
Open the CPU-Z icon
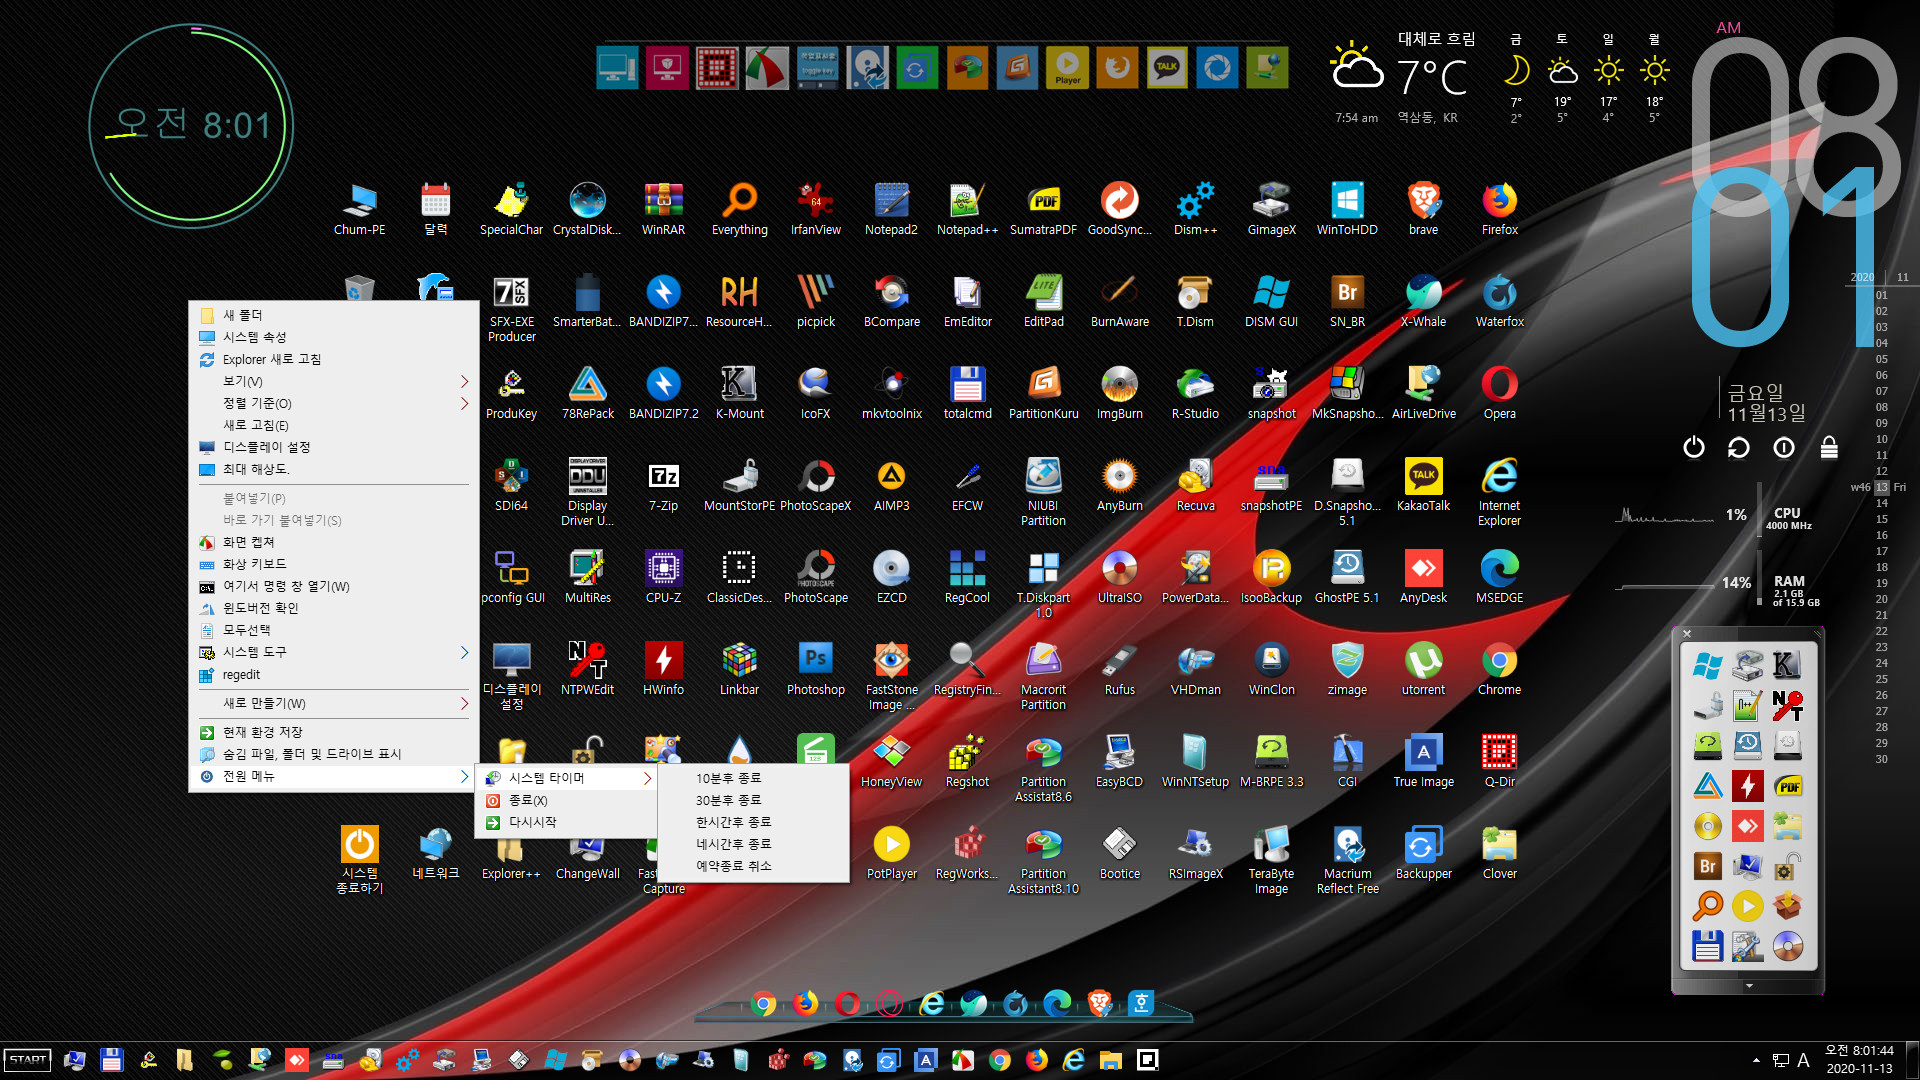[x=663, y=577]
